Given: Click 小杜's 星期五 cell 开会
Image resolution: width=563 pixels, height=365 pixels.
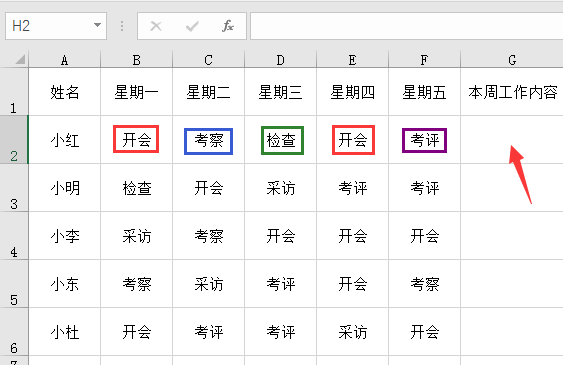Looking at the screenshot, I should tap(424, 332).
